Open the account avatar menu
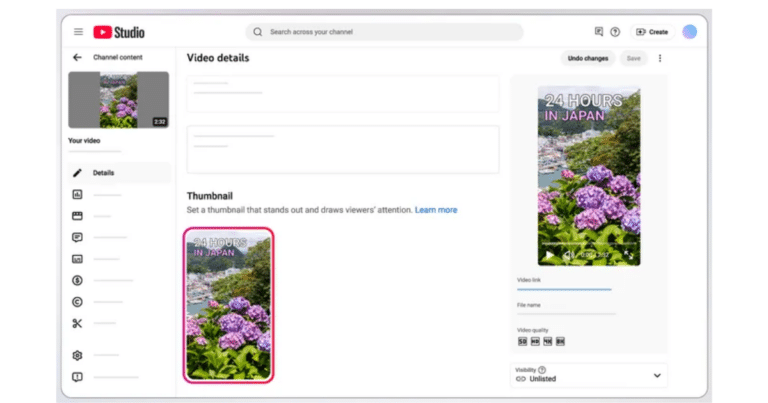768x403 pixels. coord(690,32)
